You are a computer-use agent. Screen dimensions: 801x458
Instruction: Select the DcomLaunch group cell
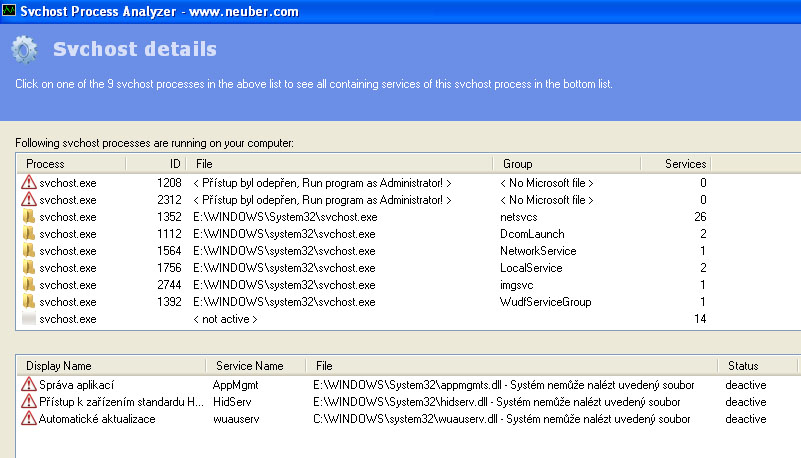532,234
